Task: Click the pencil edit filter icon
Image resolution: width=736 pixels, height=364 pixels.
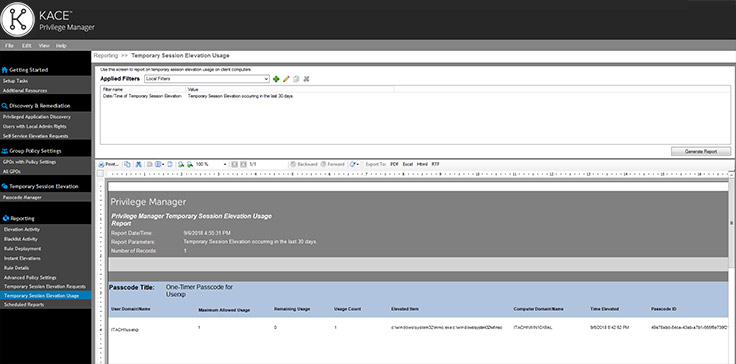Action: click(286, 79)
